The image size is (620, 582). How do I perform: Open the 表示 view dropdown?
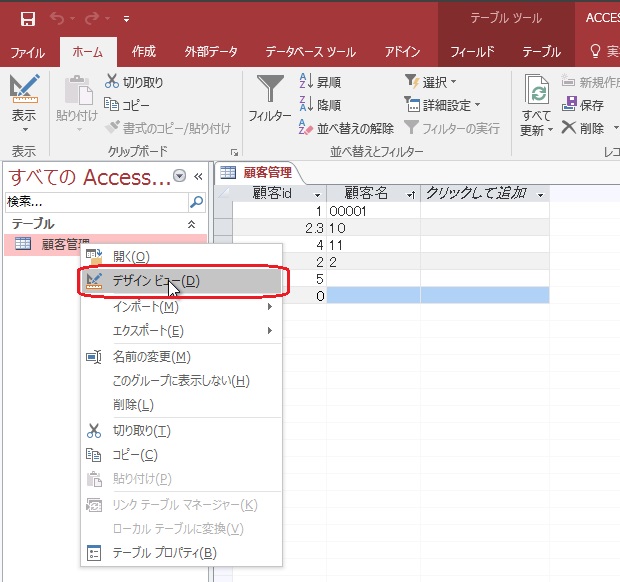[23, 116]
